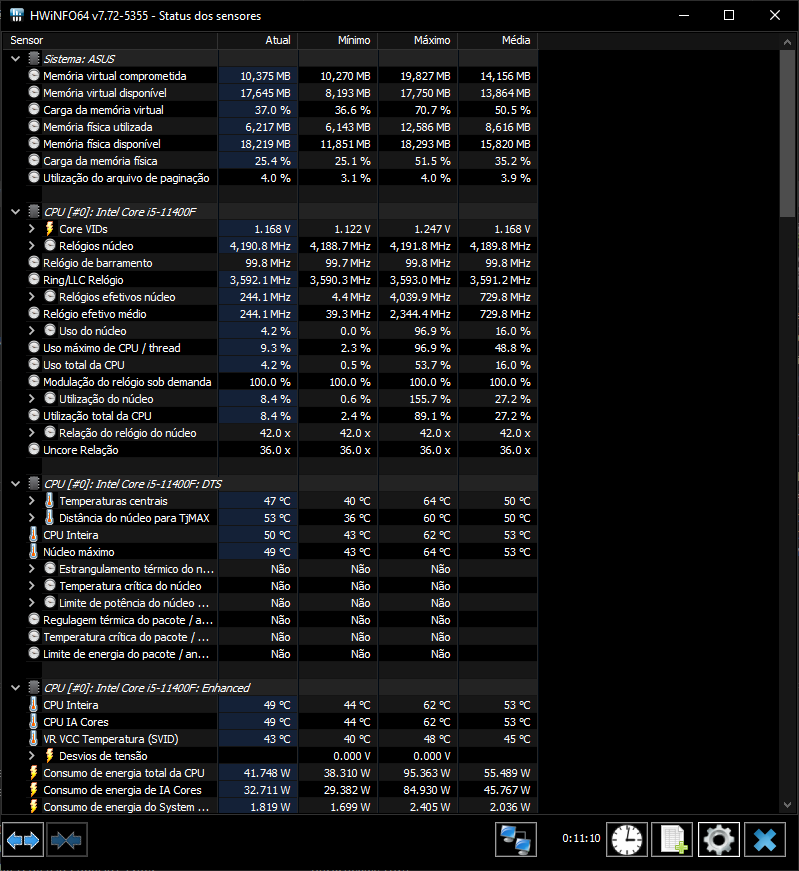Click the HWiNFO64 app icon in title bar
Screen dimensions: 799x871
17,15
